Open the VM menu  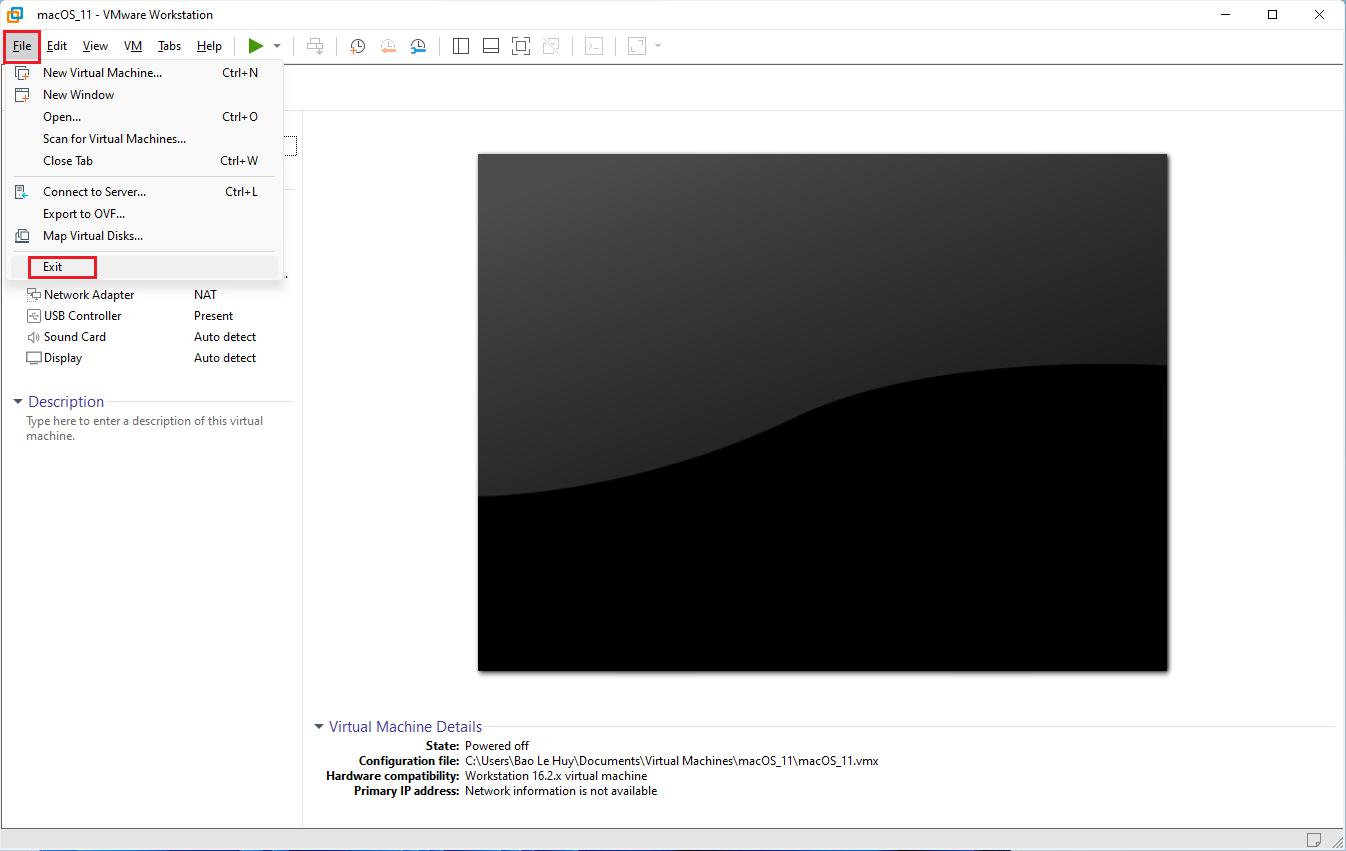coord(133,46)
